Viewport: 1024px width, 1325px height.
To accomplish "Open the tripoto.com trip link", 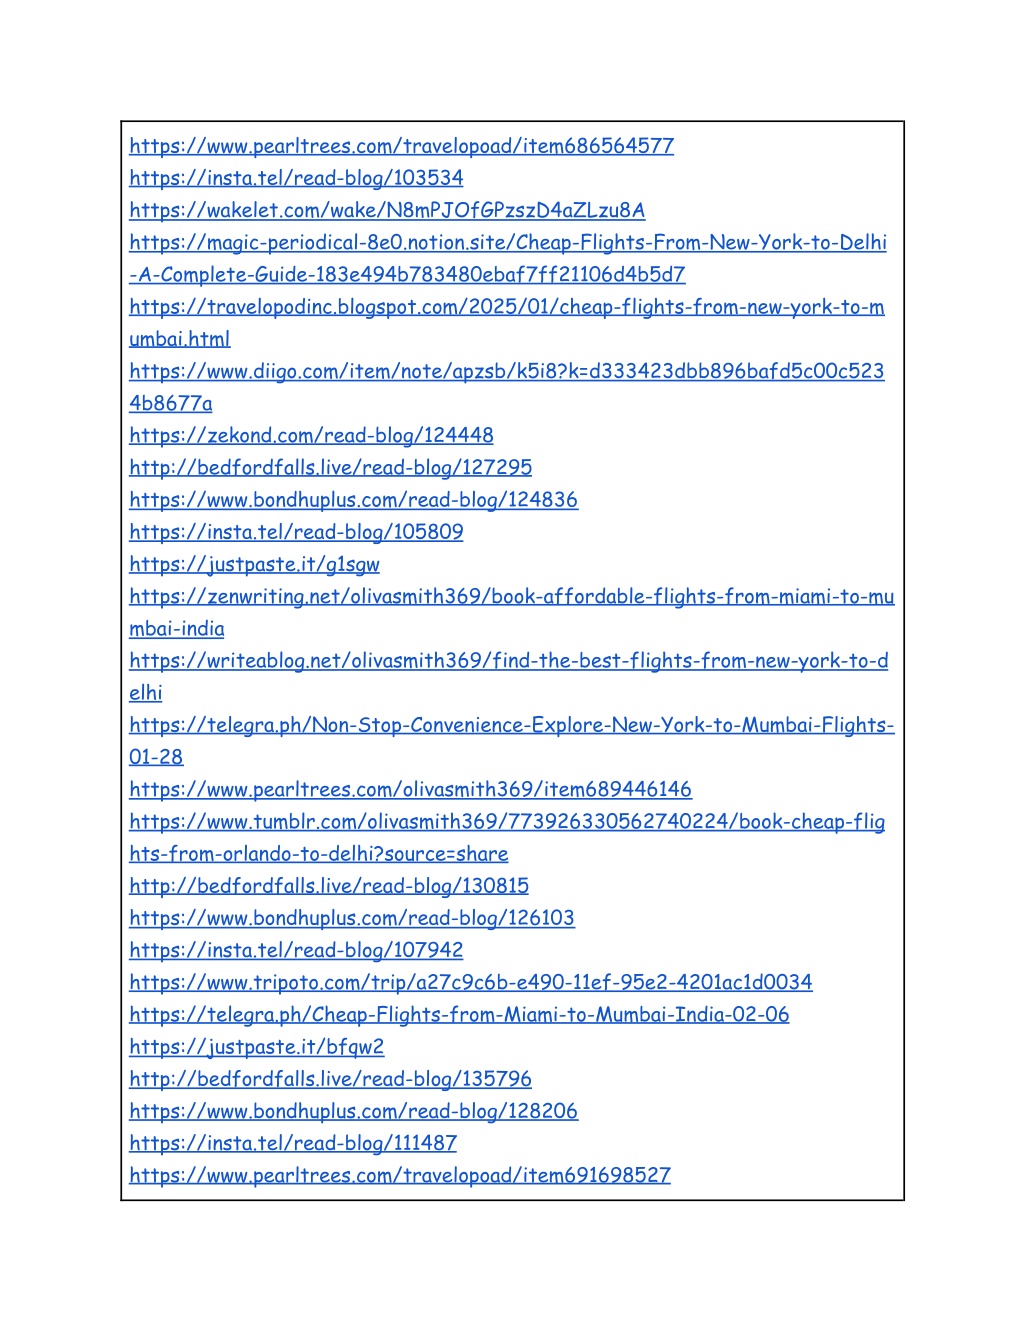I will tap(470, 982).
